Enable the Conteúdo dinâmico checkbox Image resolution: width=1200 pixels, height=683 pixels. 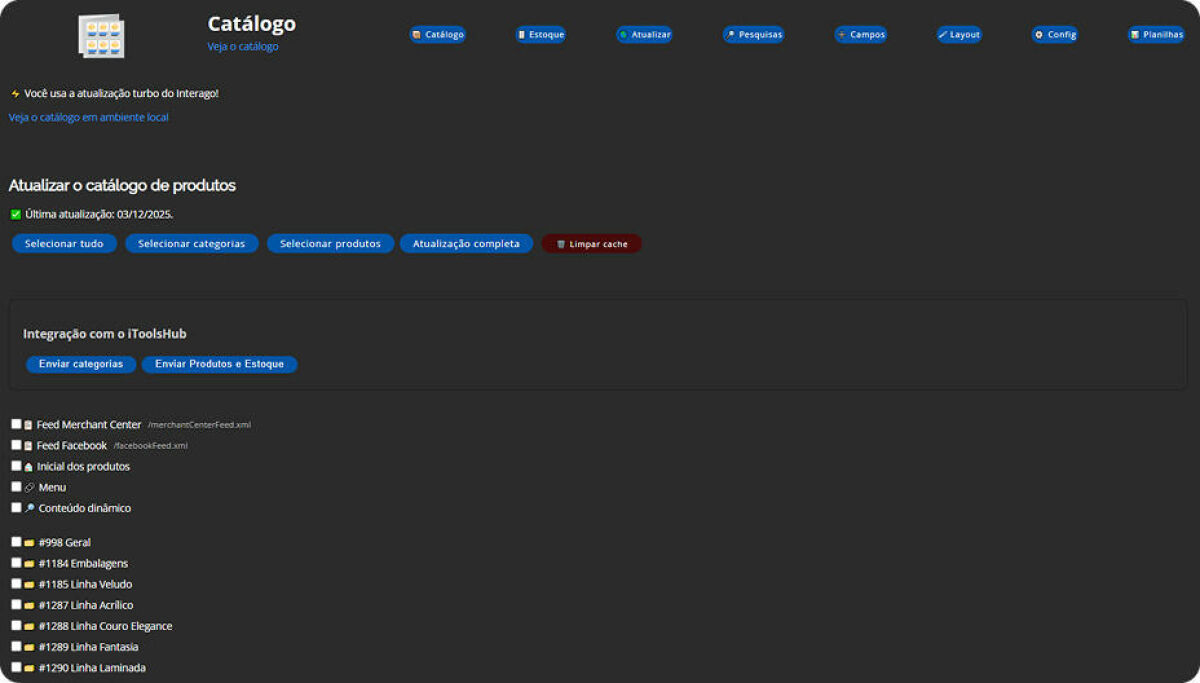click(16, 507)
